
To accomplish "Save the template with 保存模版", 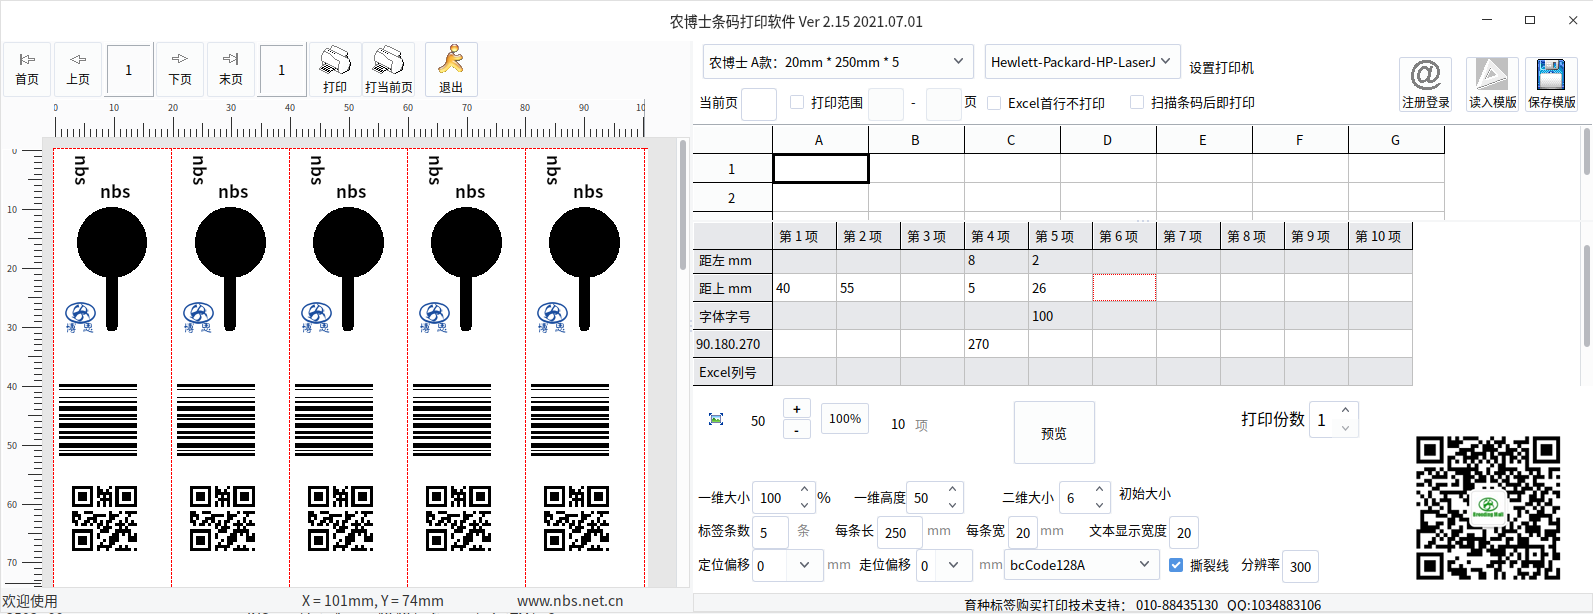I will (x=1551, y=84).
